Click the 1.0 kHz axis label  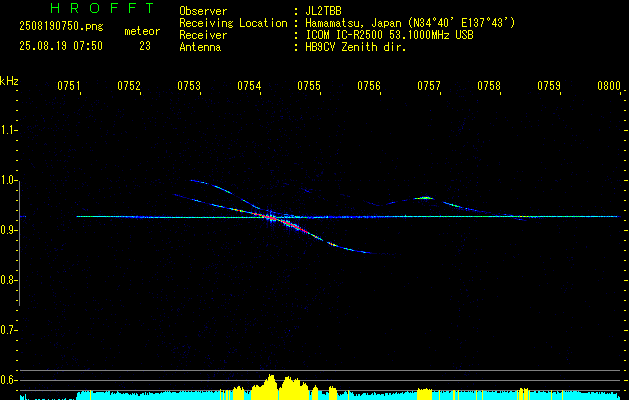point(8,180)
